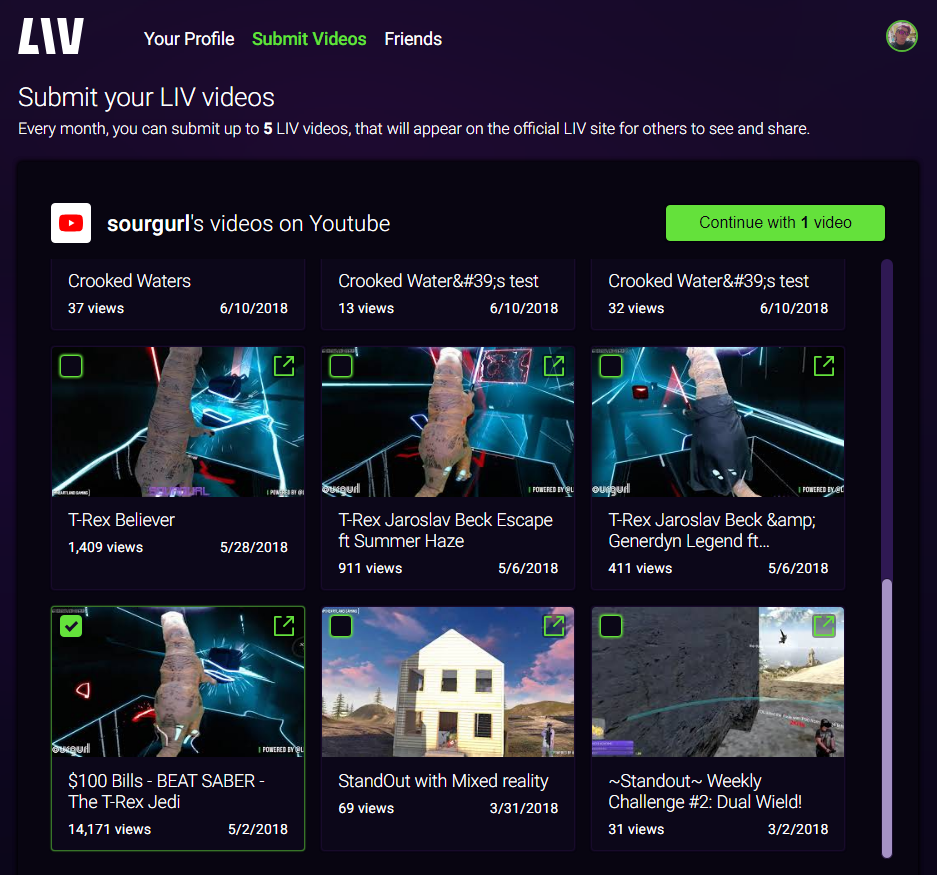This screenshot has width=937, height=875.
Task: Click the YouTube logo icon
Action: [x=71, y=223]
